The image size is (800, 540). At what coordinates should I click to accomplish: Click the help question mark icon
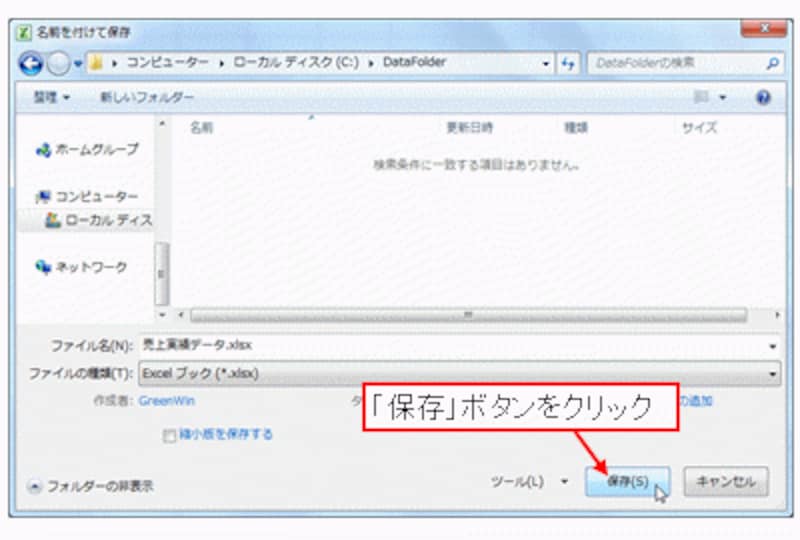[763, 97]
